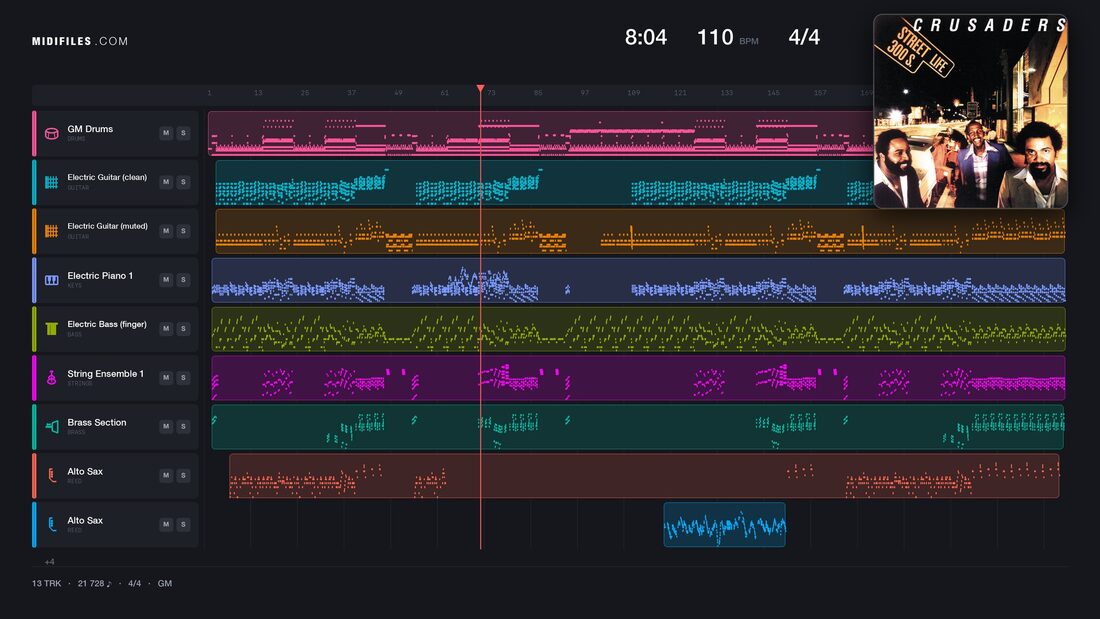Mute the Electric Guitar (clean) track
Image resolution: width=1100 pixels, height=619 pixels.
click(x=166, y=182)
